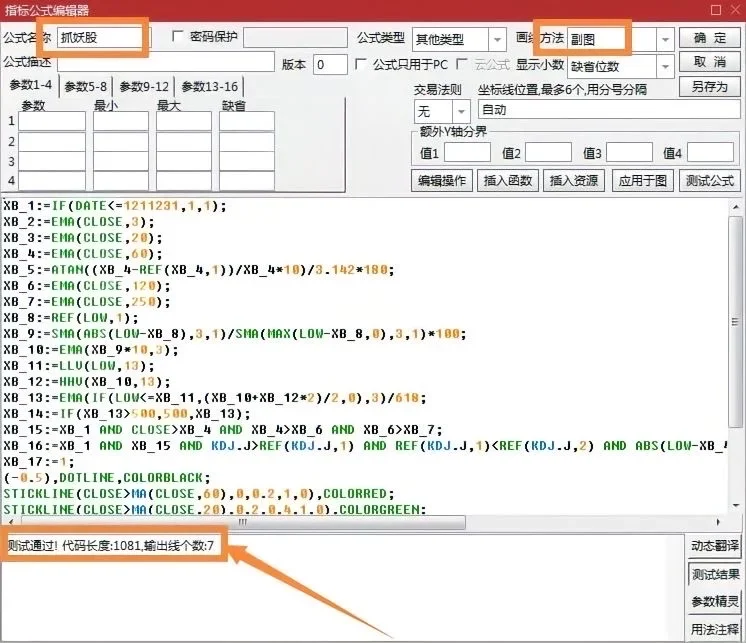The width and height of the screenshot is (746, 643).
Task: Click the 公式类型 combo box showing 其他类型
Action: pyautogui.click(x=459, y=39)
